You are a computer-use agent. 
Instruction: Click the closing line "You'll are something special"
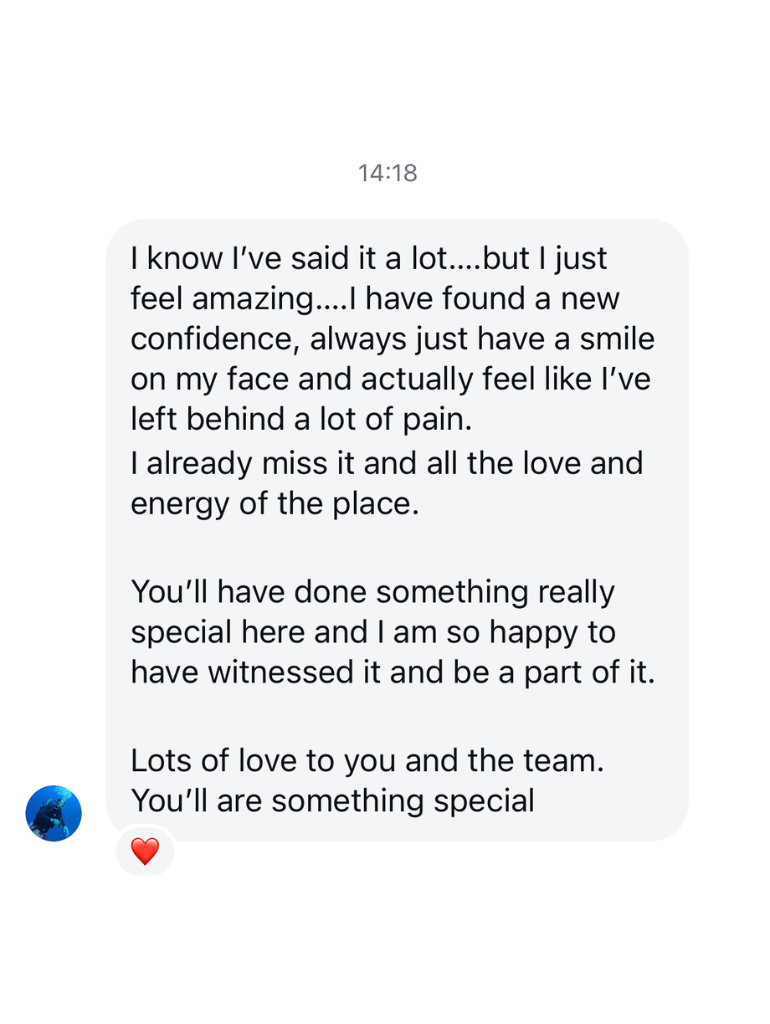[332, 801]
